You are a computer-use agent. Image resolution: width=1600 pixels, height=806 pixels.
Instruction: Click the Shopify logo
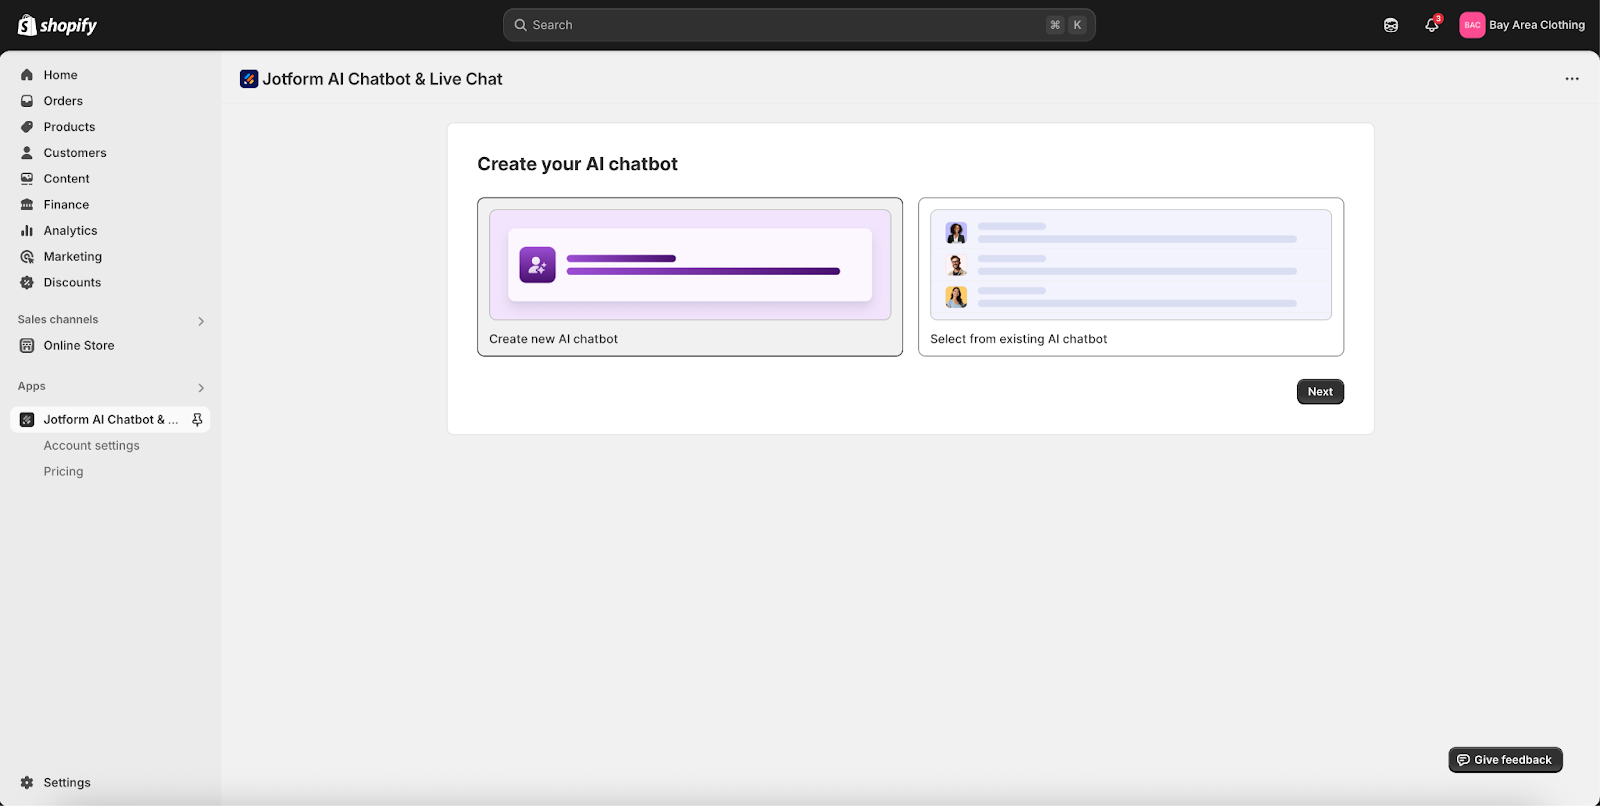pos(57,25)
